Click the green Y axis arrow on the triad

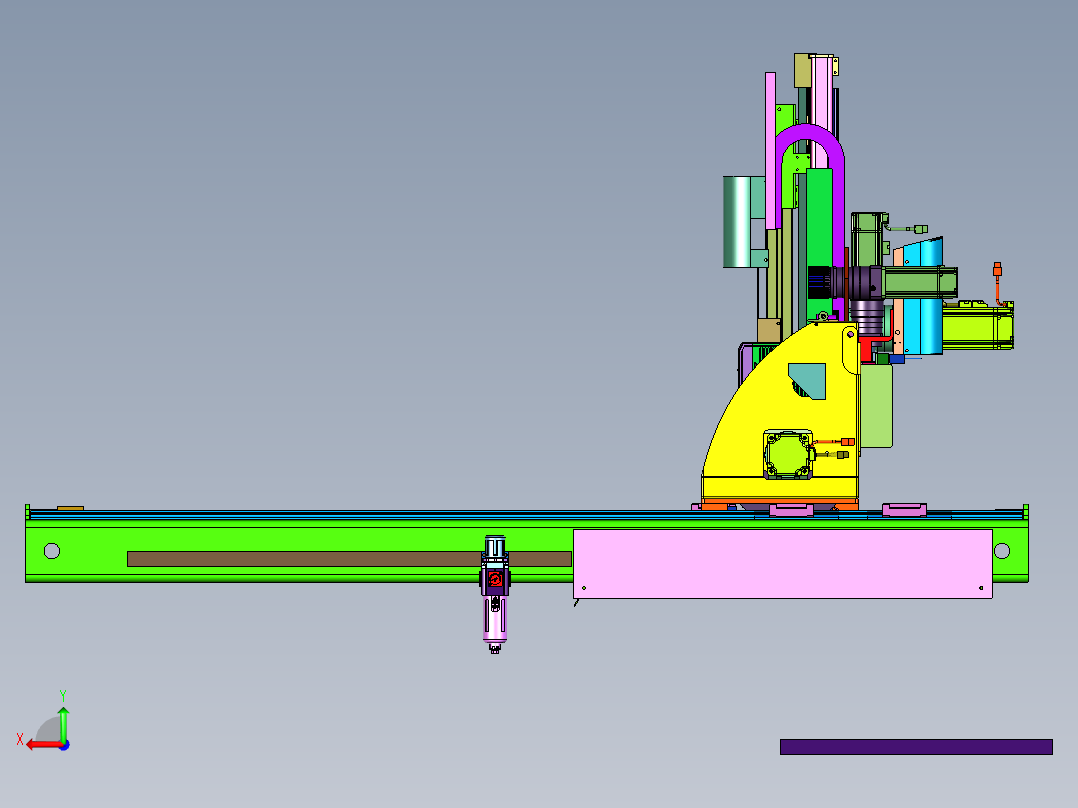(63, 720)
